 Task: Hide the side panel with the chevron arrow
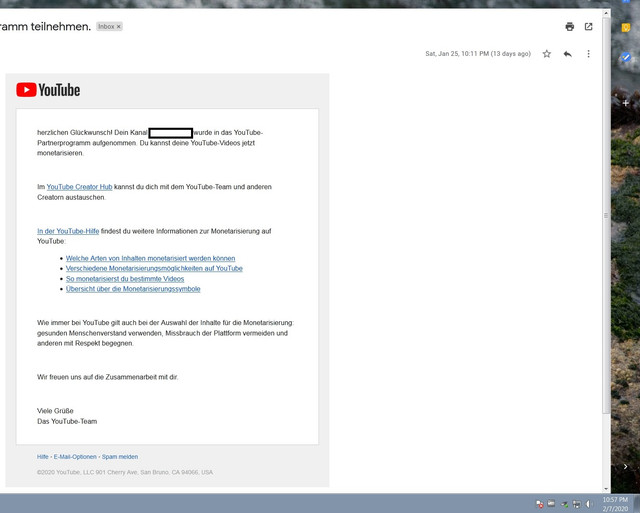pos(626,466)
